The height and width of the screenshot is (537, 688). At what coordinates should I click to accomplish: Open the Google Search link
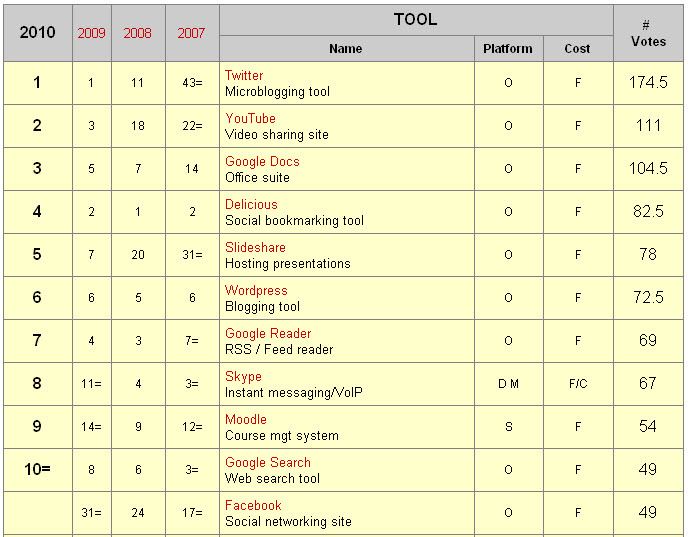coord(268,462)
